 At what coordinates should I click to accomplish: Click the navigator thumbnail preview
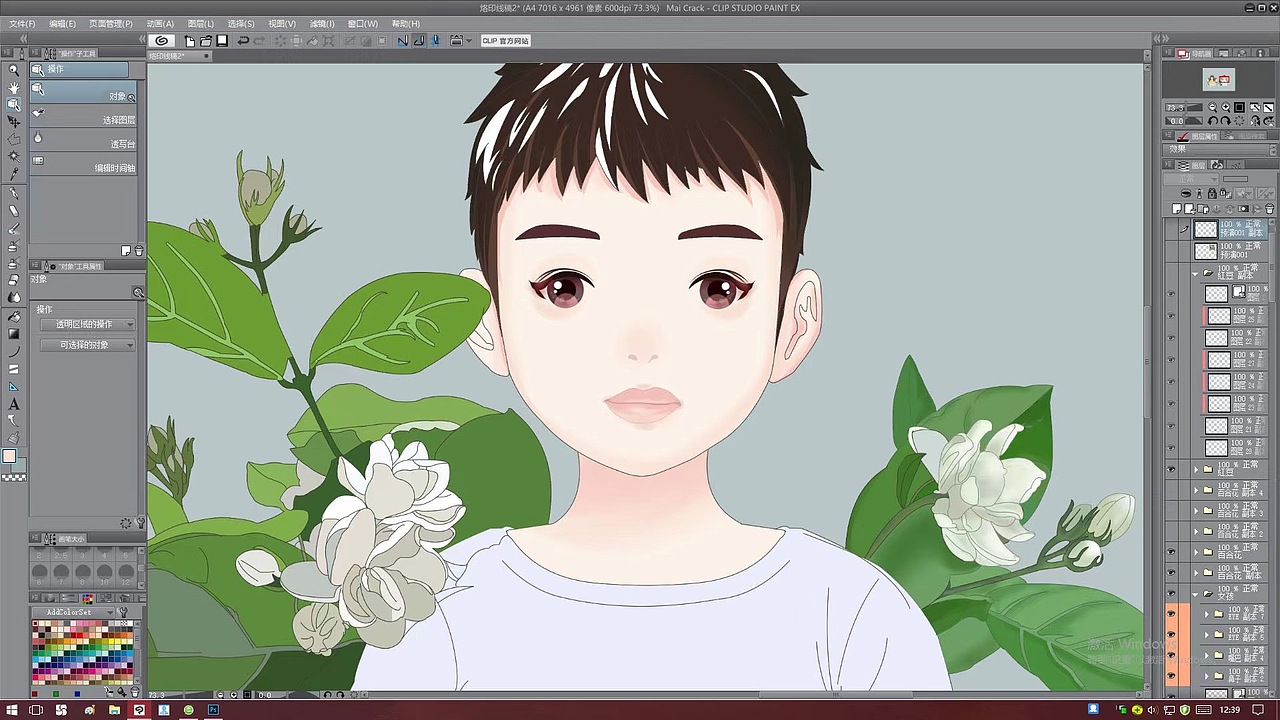coord(1218,80)
